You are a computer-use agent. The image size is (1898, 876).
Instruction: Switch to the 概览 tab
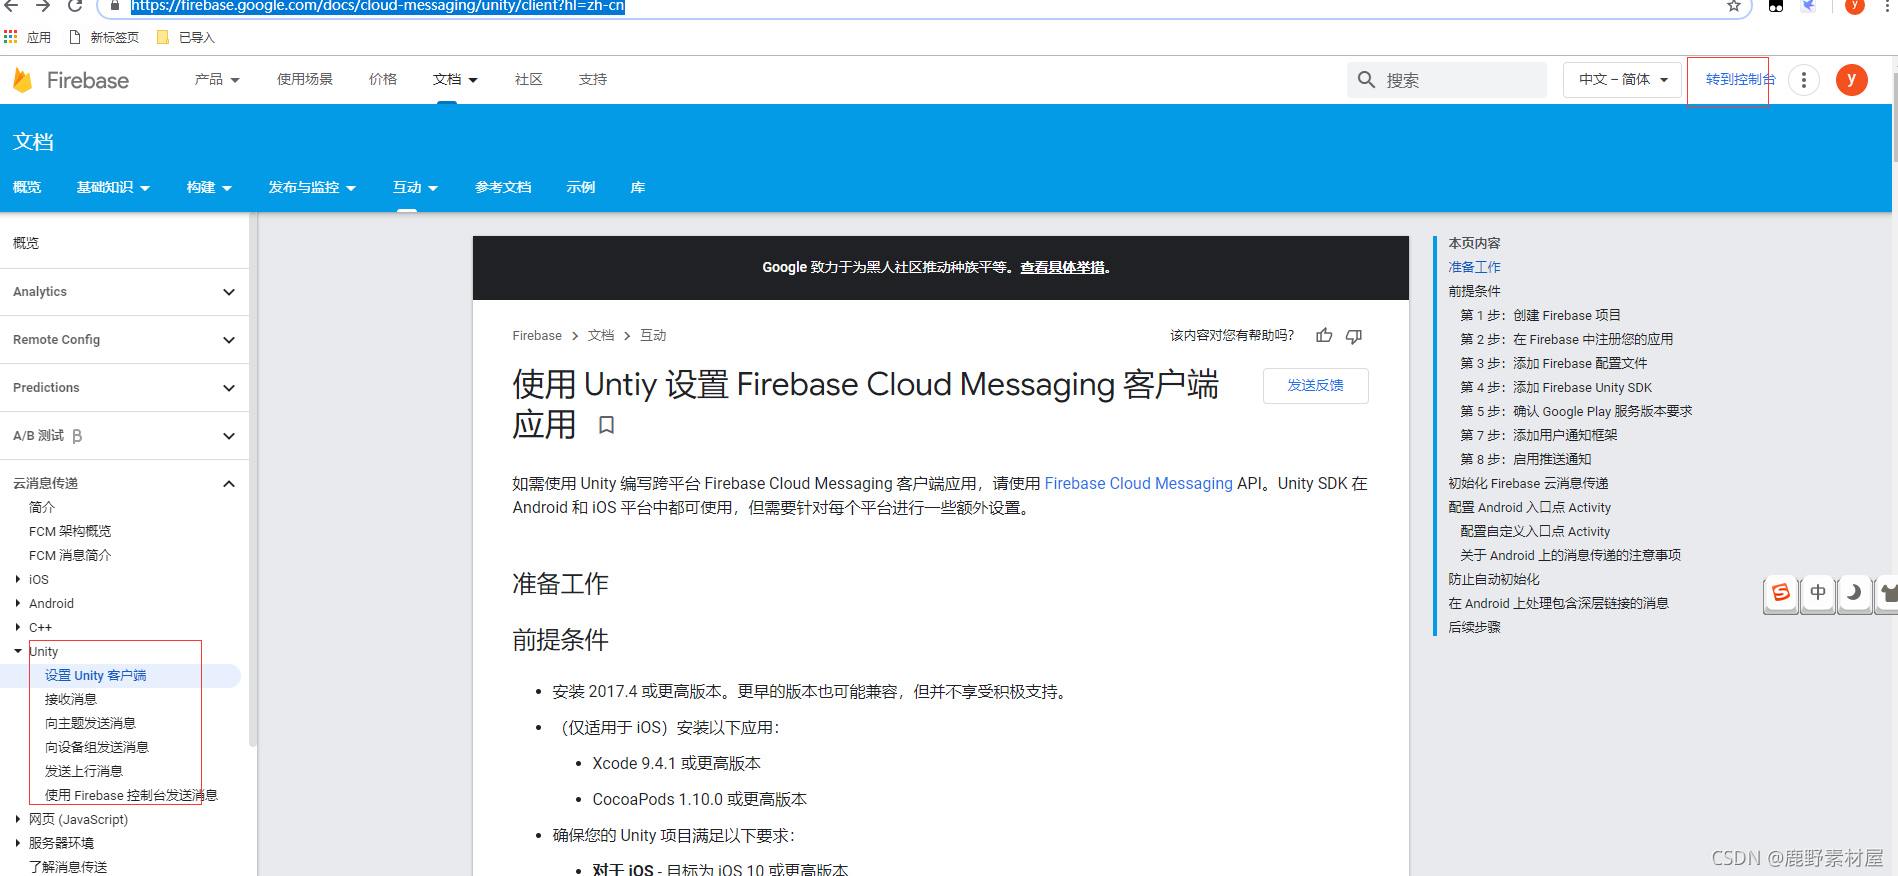pos(27,187)
